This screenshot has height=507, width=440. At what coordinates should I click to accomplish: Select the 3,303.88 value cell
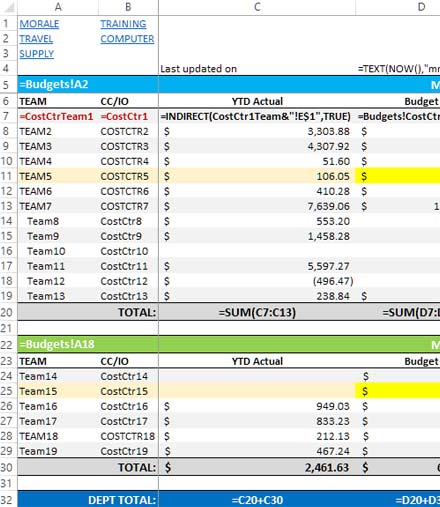(x=257, y=132)
